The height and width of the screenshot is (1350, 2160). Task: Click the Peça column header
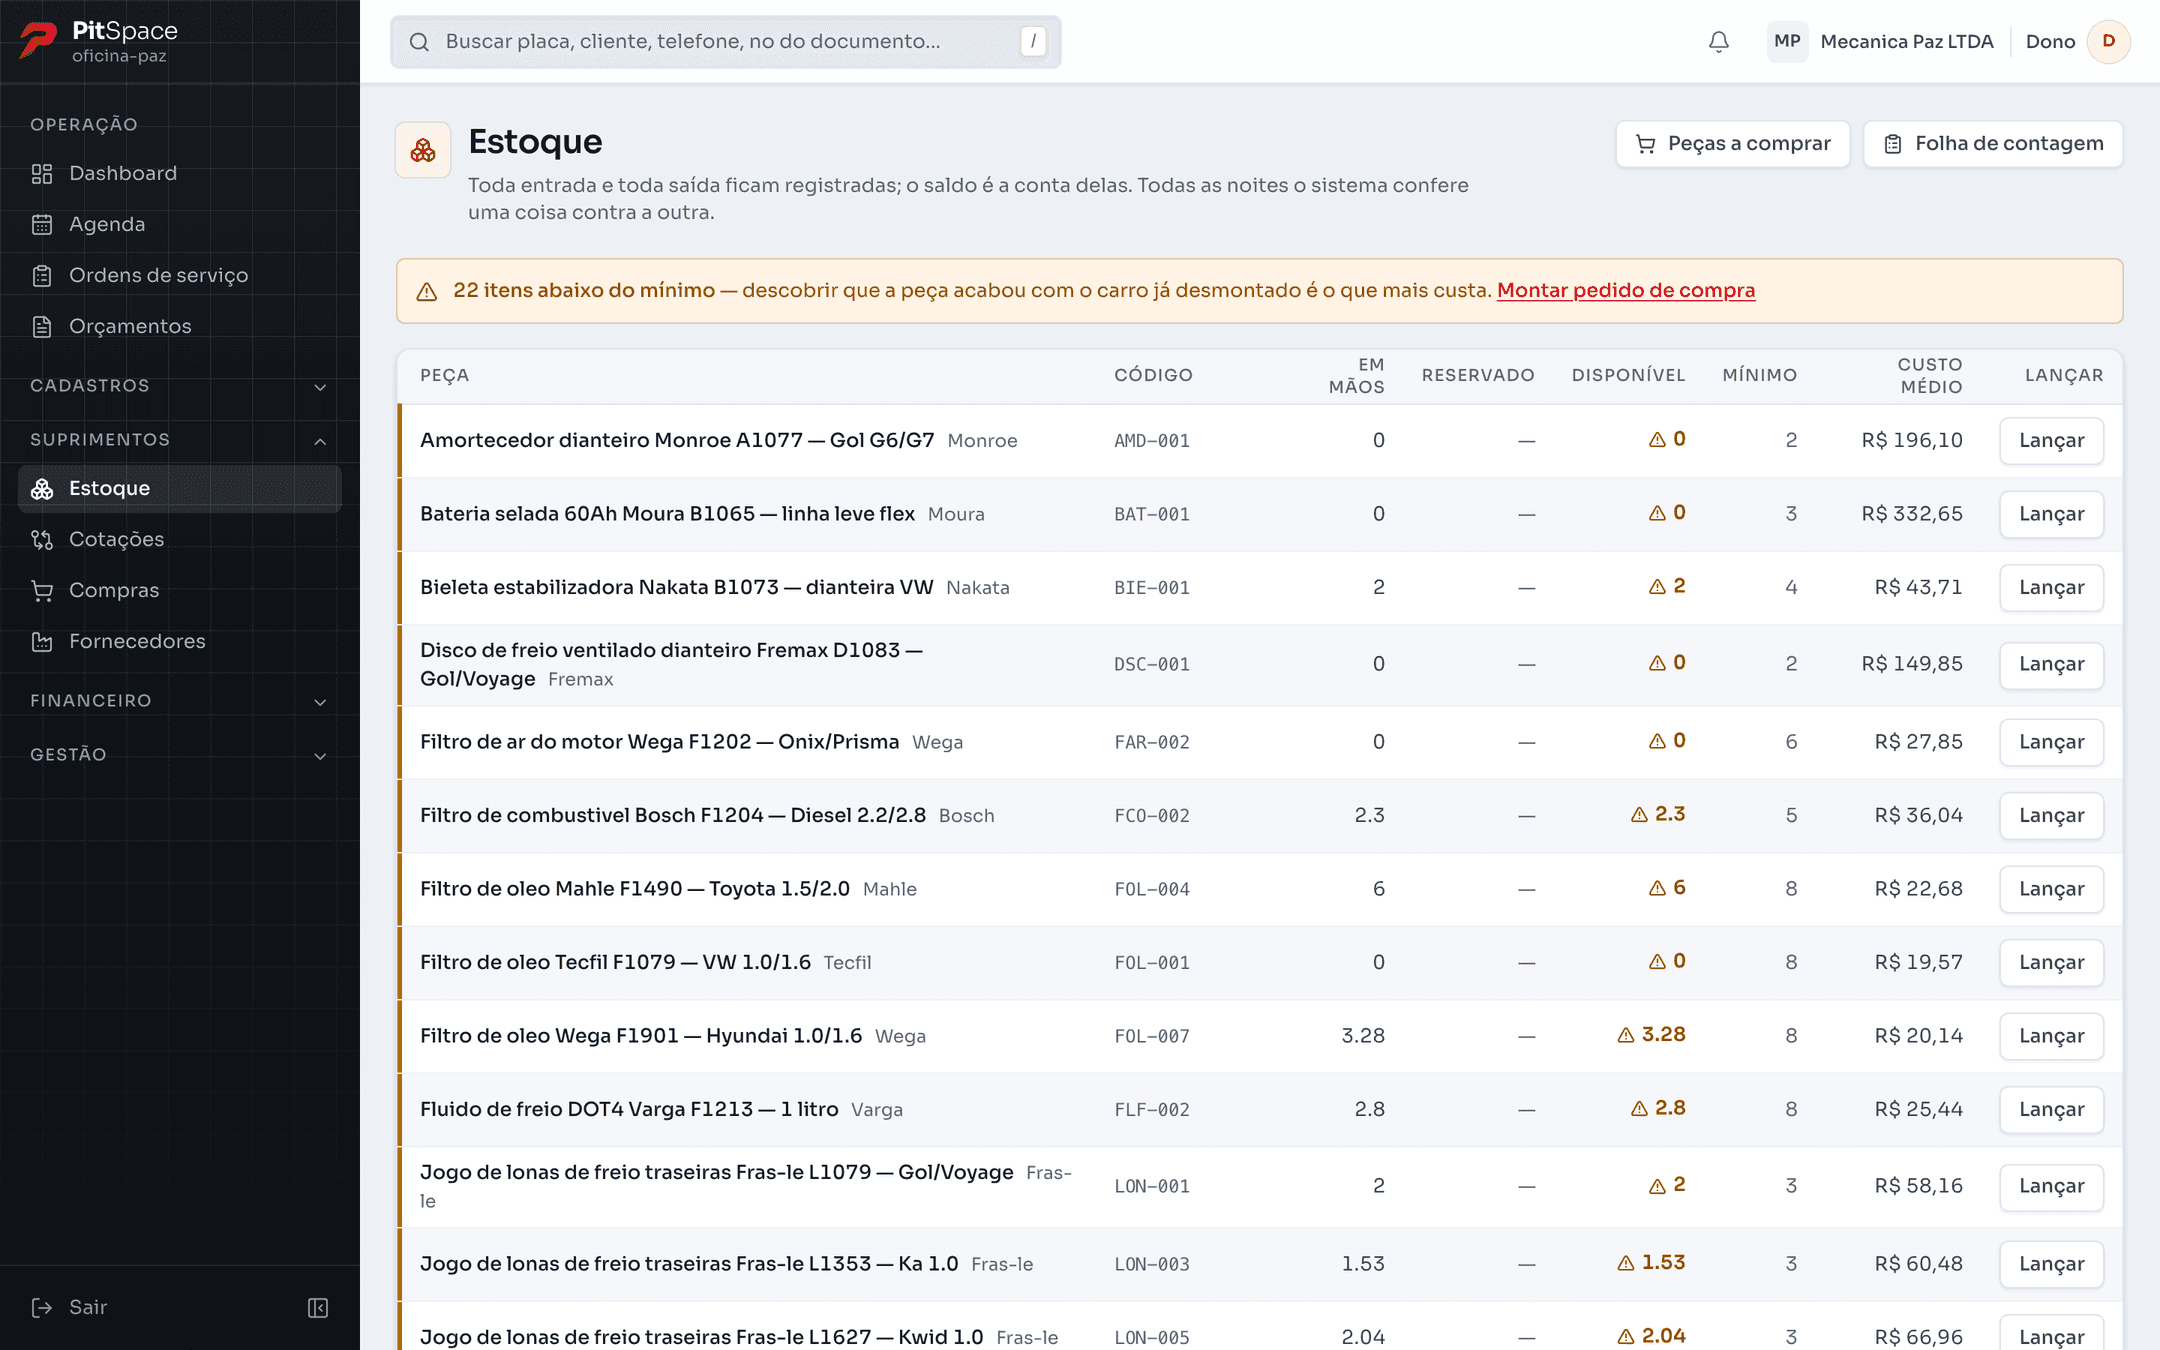[445, 375]
